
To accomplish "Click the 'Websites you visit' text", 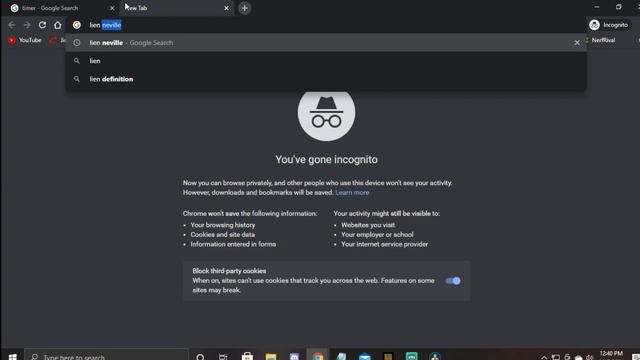I will 368,225.
